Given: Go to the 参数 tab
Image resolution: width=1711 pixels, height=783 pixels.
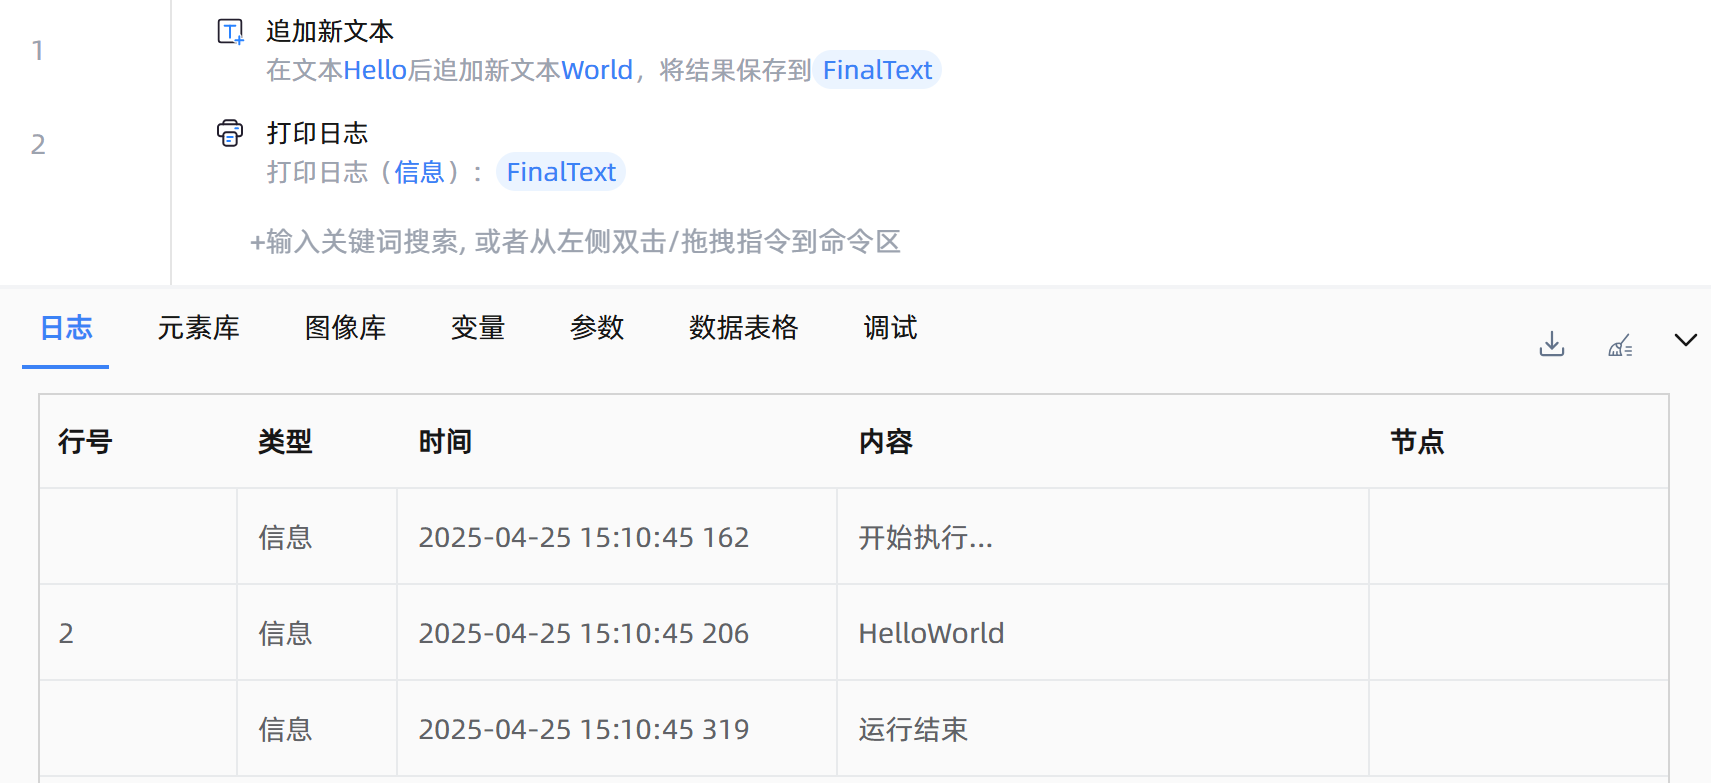Looking at the screenshot, I should tap(596, 328).
